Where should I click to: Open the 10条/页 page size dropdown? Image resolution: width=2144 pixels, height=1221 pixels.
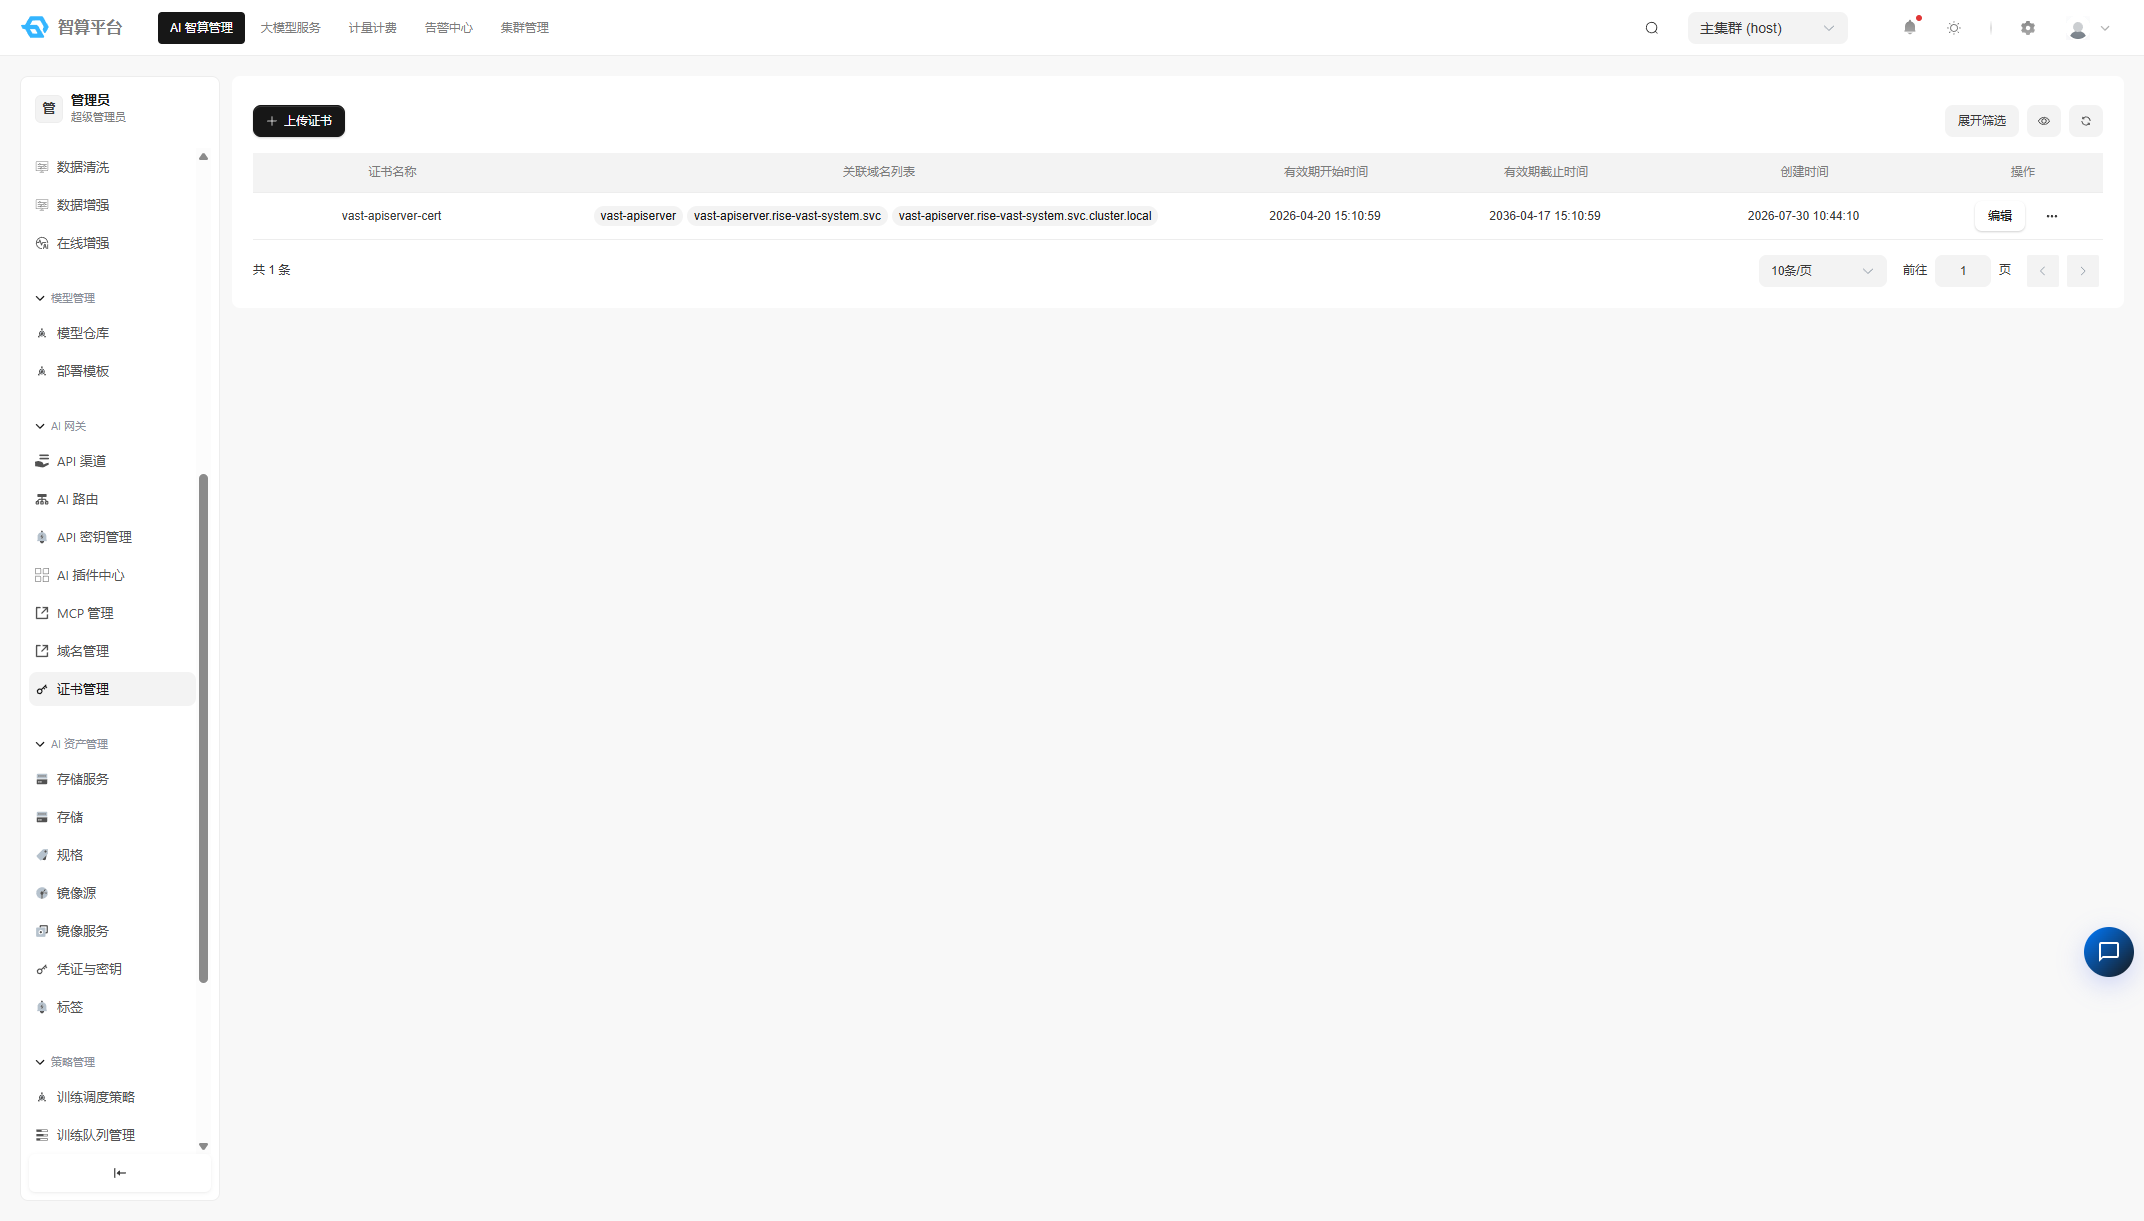[1822, 271]
